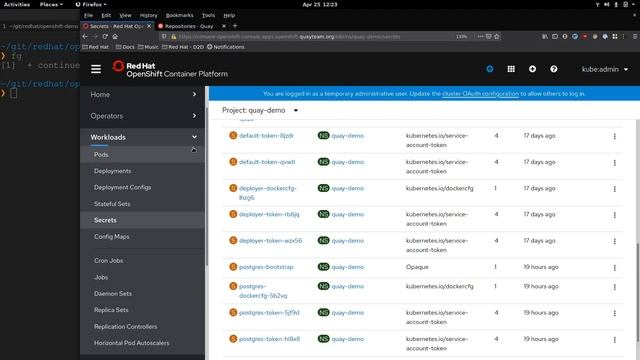Open Firefox Edit menu
The width and height of the screenshot is (640, 360).
coord(106,15)
